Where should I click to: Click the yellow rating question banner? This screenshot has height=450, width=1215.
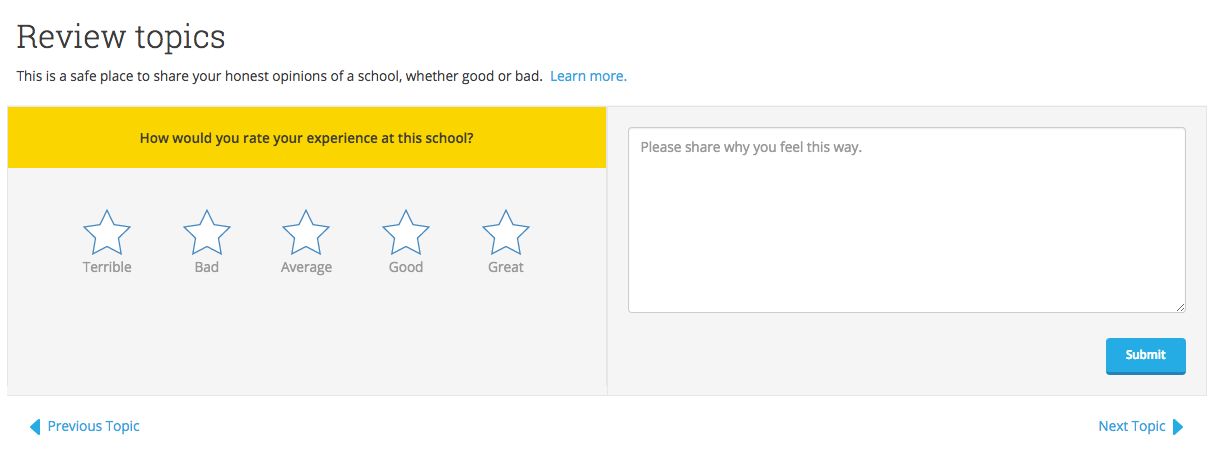[x=307, y=138]
